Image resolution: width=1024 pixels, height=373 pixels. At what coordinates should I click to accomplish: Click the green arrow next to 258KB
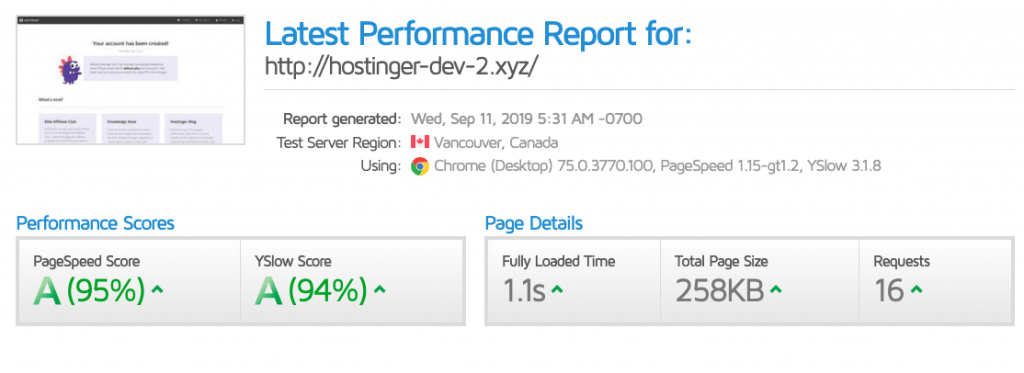(x=775, y=290)
